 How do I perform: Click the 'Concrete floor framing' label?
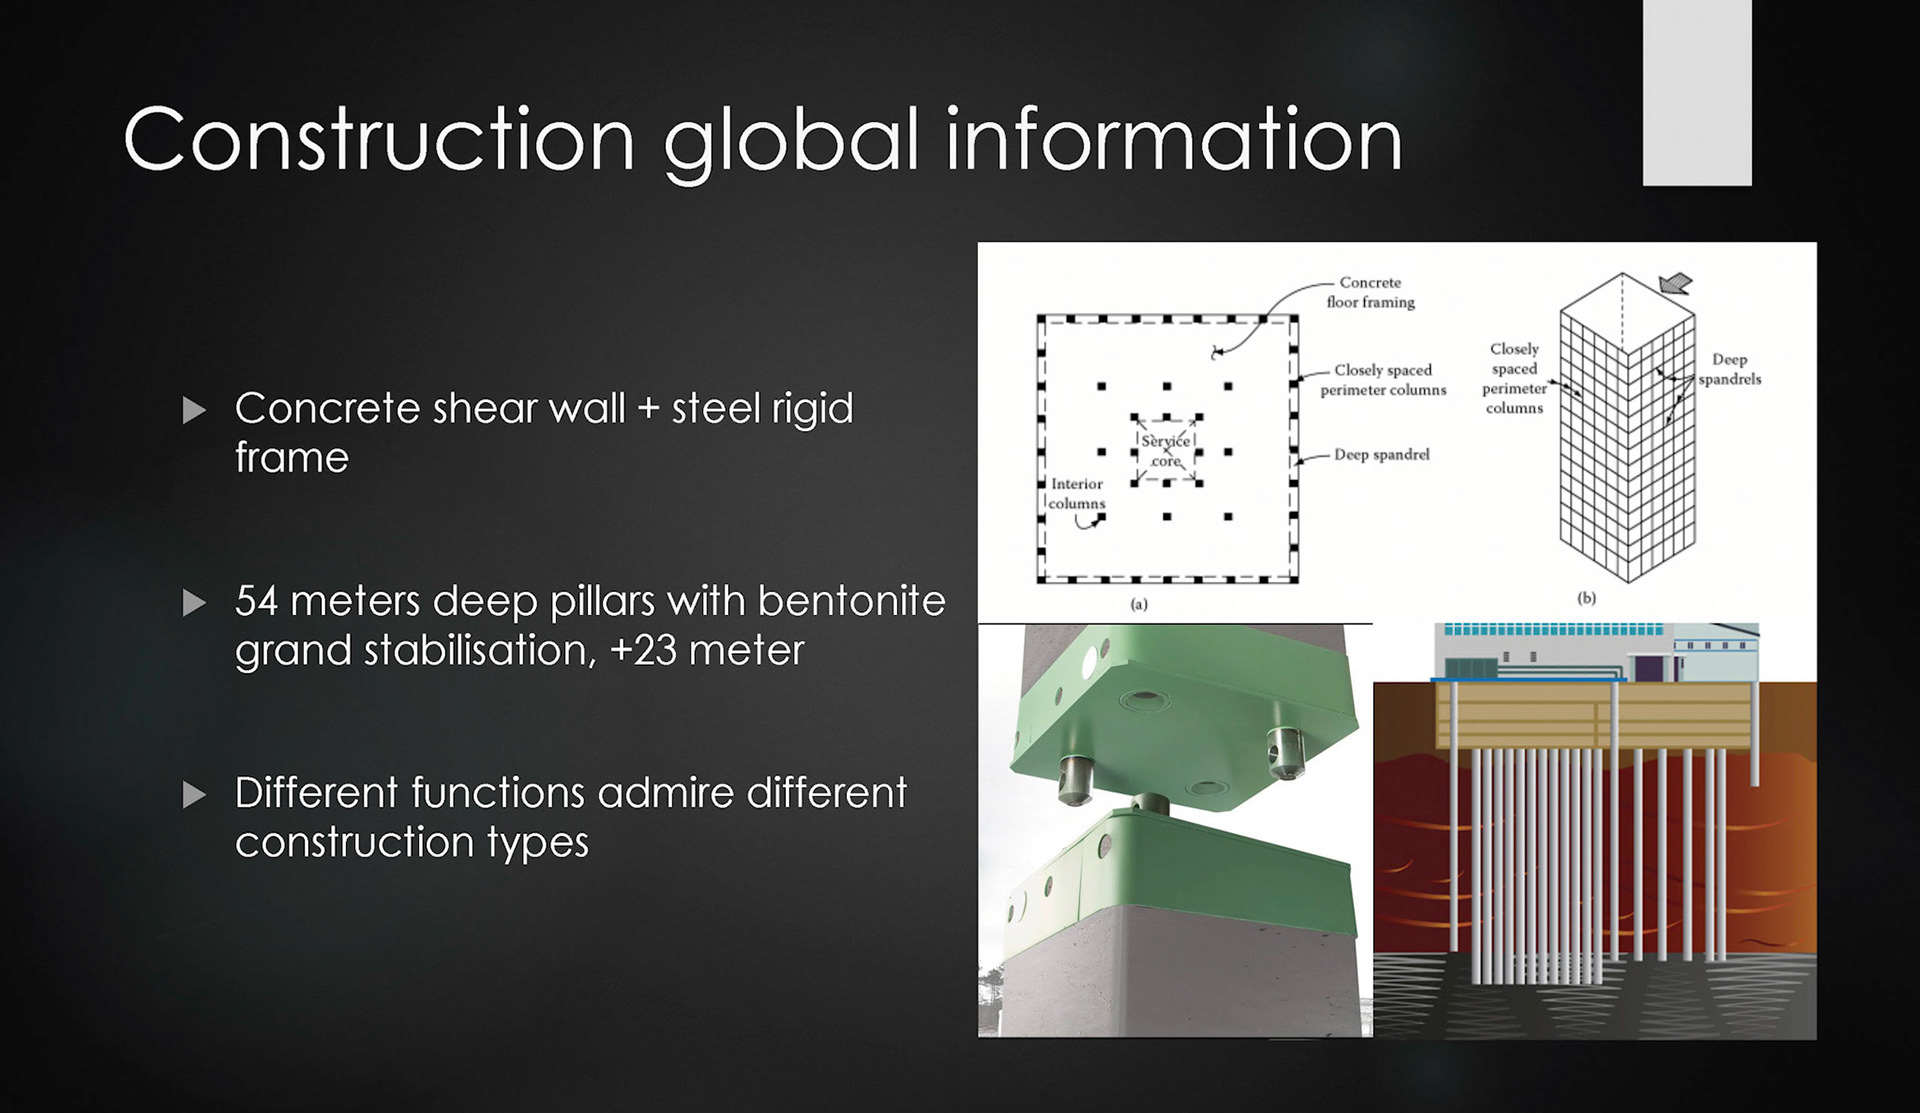(1370, 292)
